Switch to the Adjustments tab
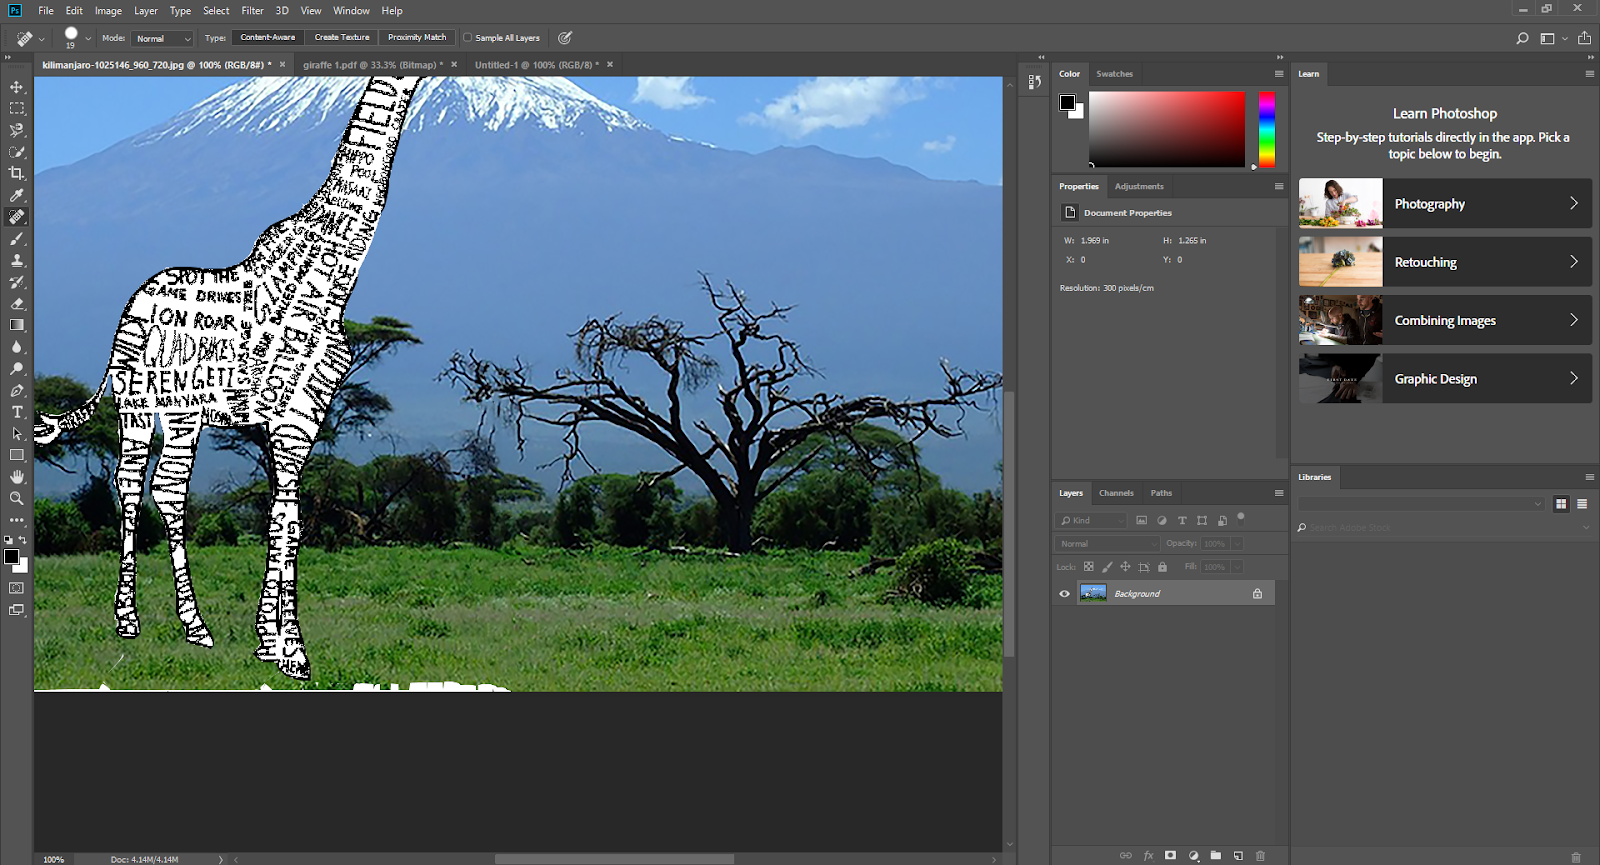 click(1139, 187)
